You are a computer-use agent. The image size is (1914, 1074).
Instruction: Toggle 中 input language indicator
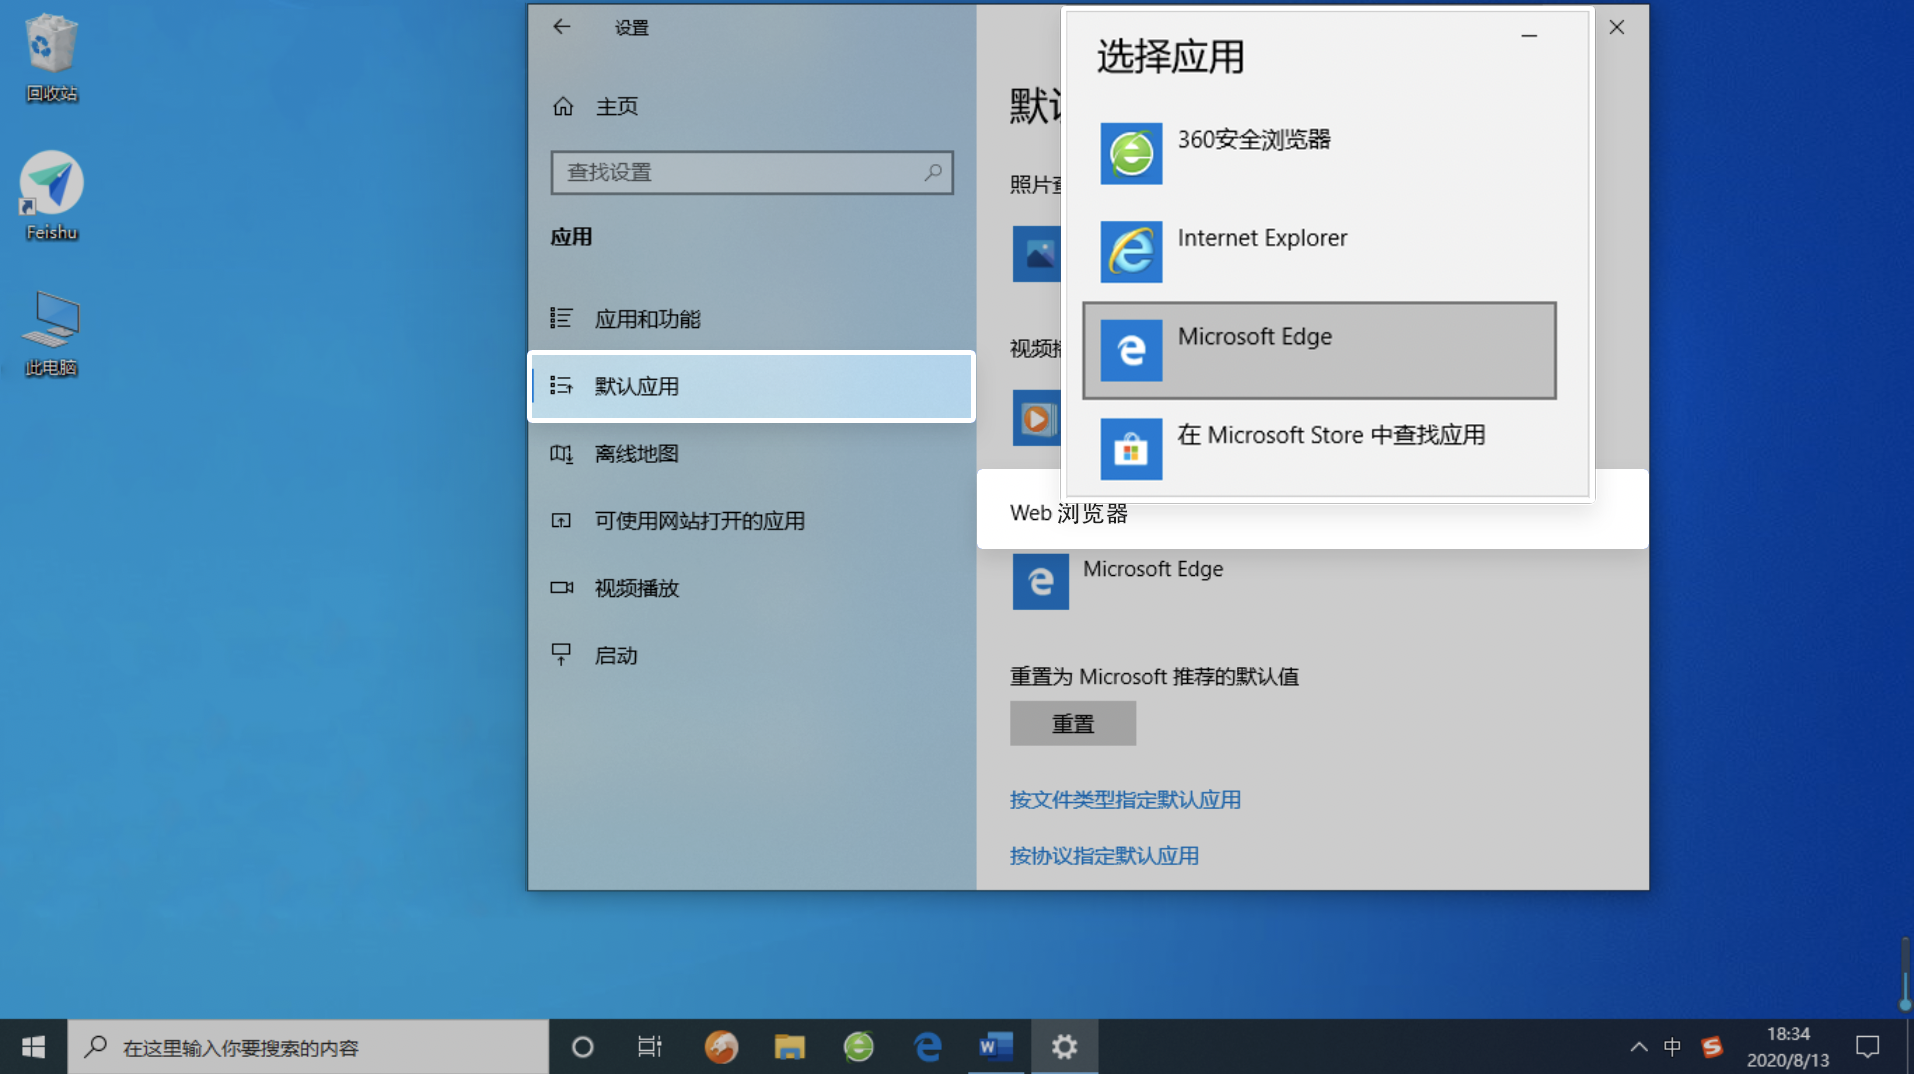pyautogui.click(x=1672, y=1047)
